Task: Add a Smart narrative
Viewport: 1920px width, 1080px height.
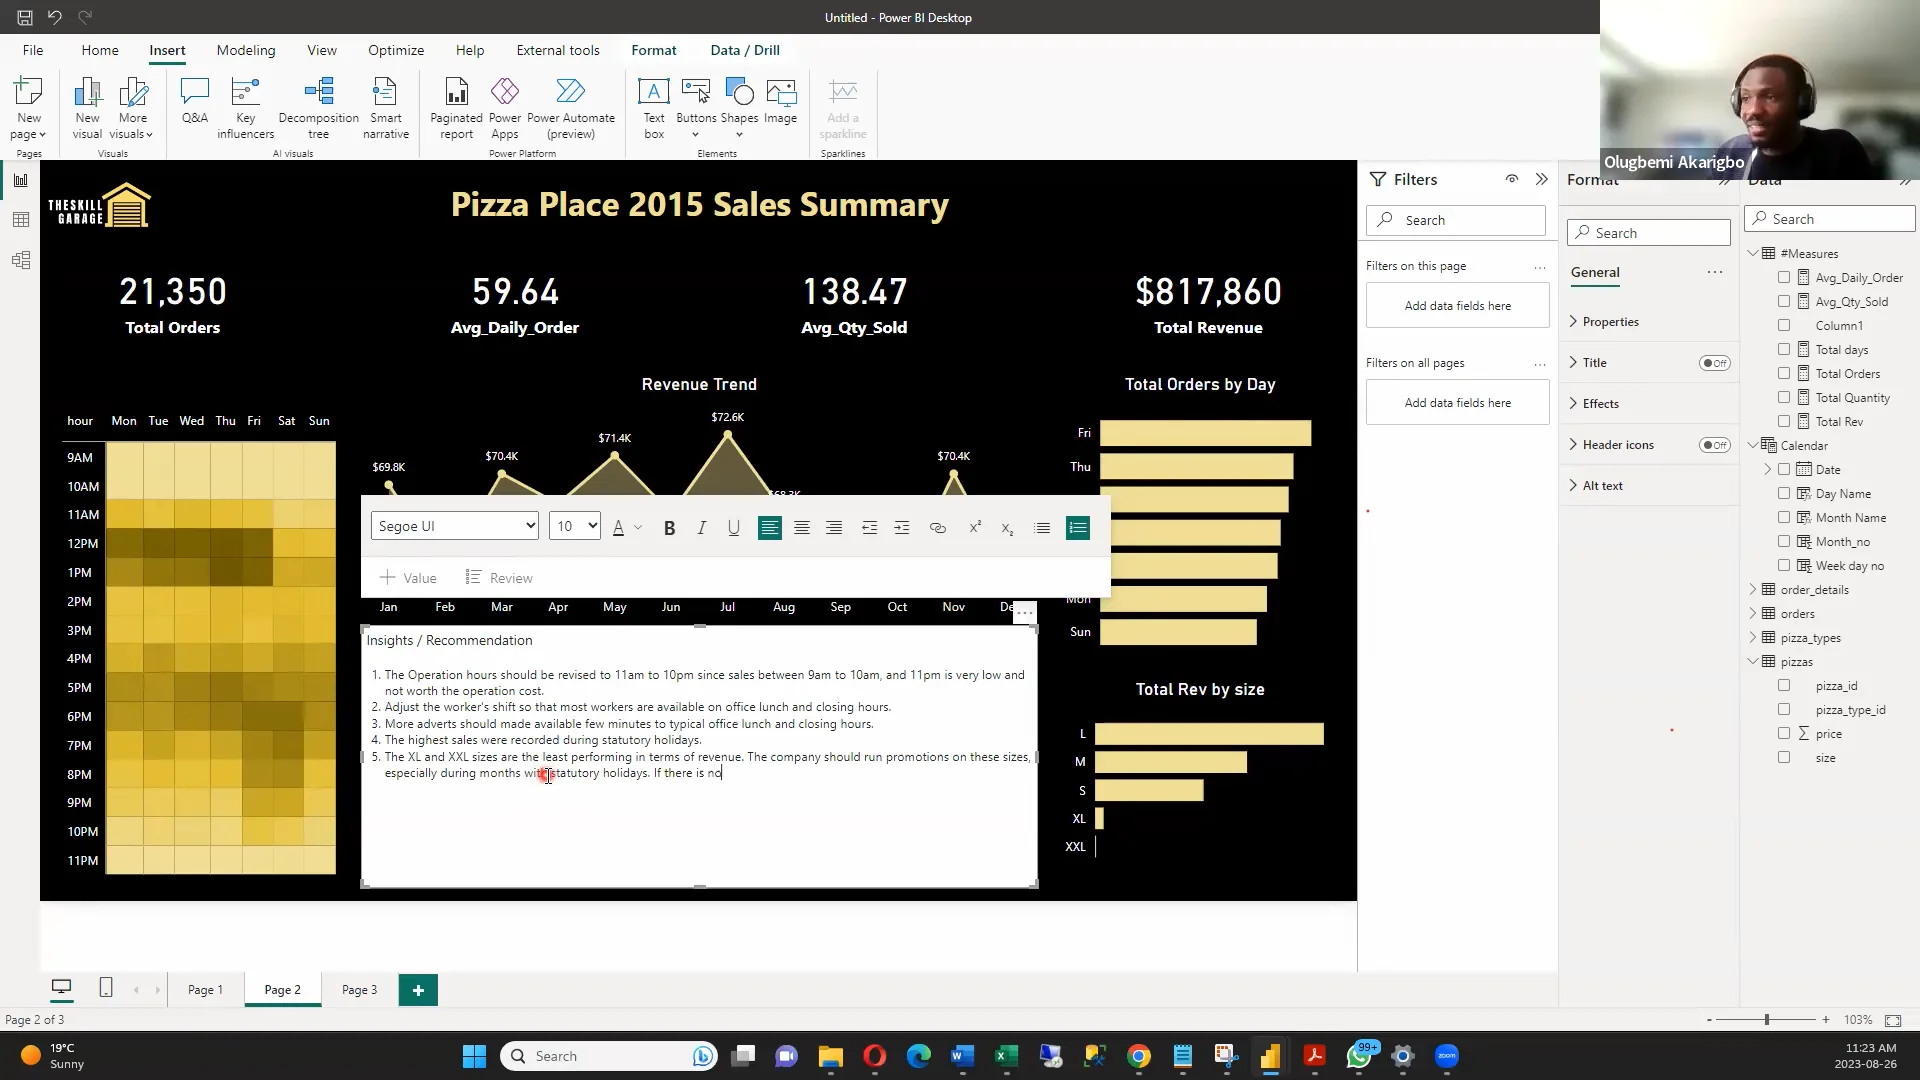Action: click(385, 105)
